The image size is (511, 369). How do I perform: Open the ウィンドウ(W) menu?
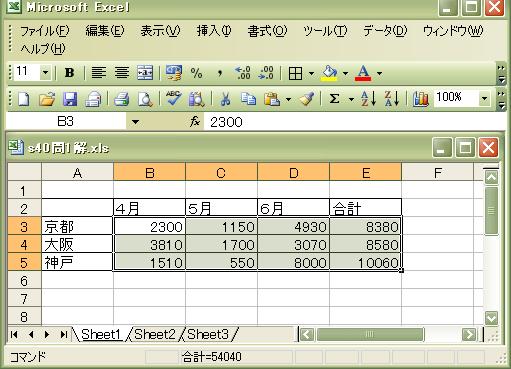[x=453, y=31]
